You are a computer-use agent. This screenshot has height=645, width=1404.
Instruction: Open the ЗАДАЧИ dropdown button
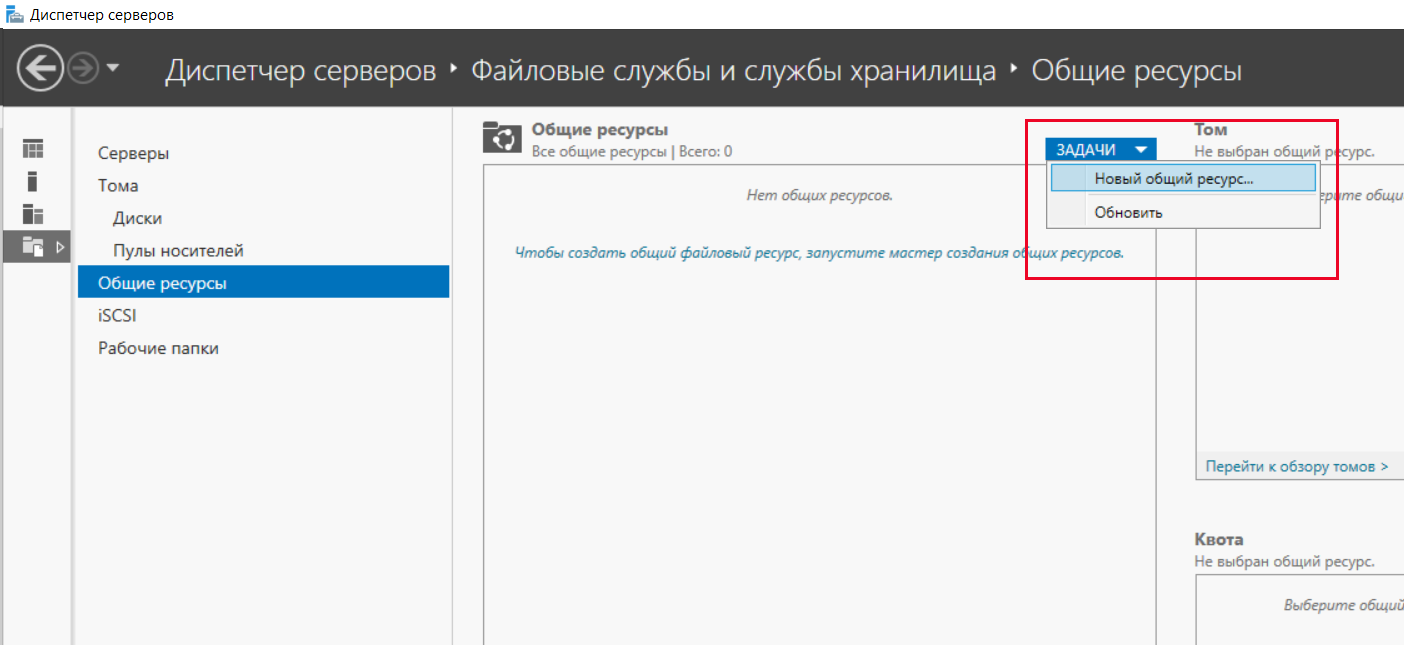(x=1101, y=149)
